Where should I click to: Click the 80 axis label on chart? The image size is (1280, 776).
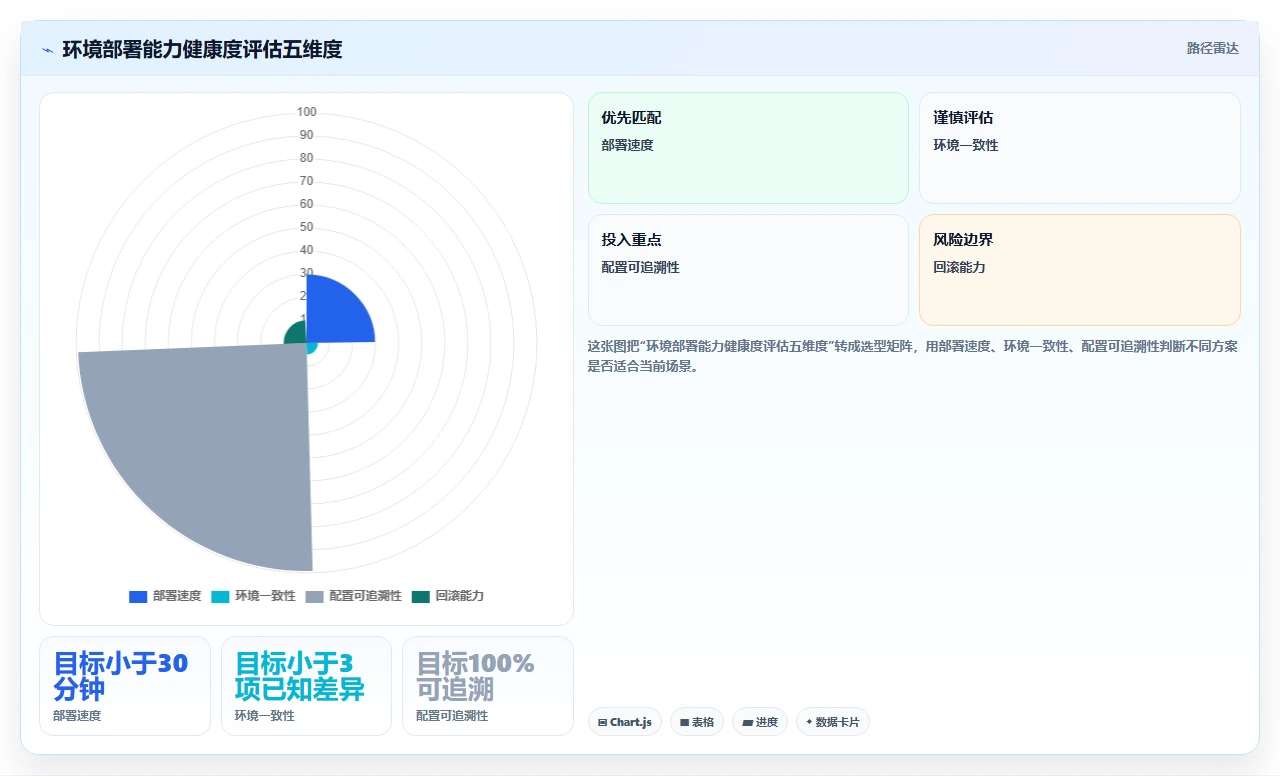(x=306, y=158)
